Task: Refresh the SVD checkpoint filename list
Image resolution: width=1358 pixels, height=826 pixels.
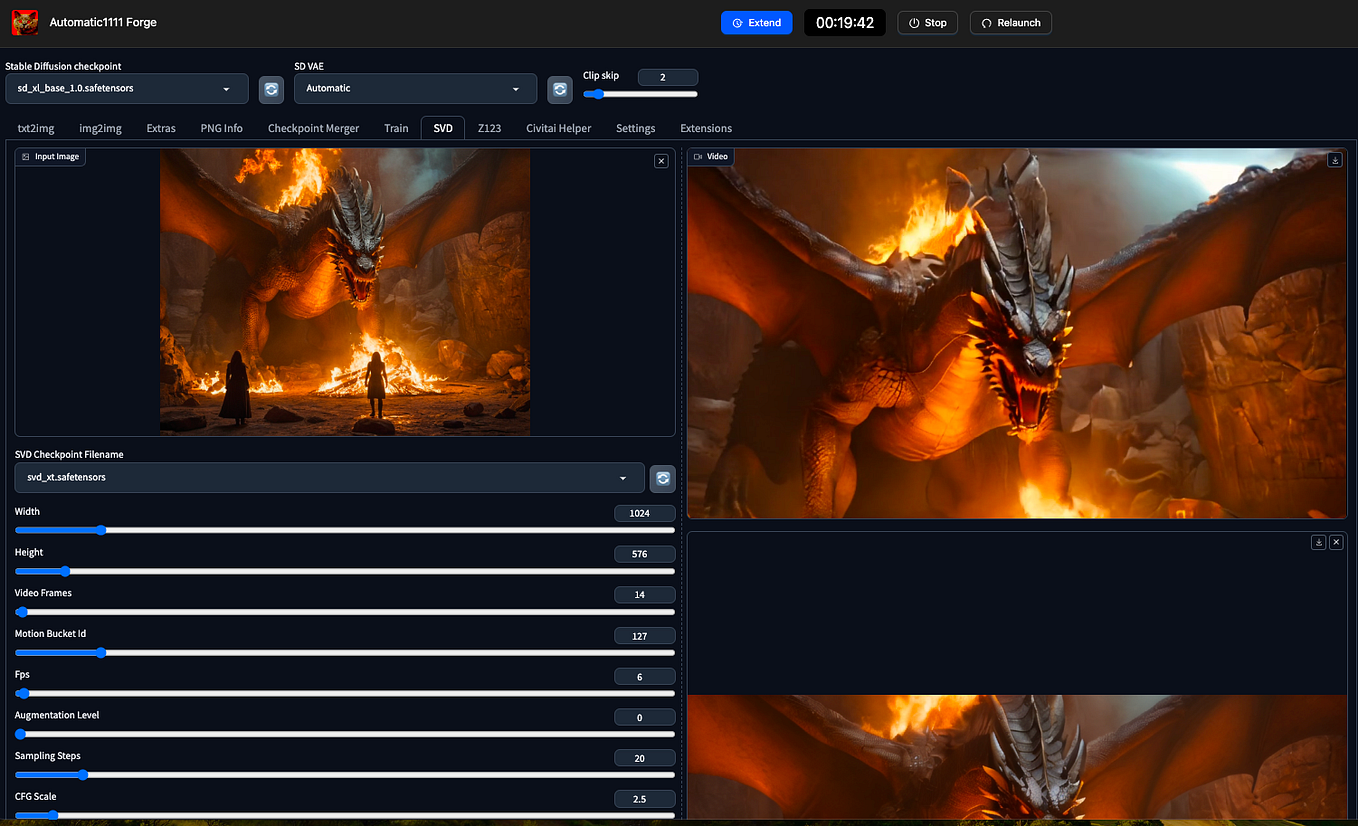Action: pos(662,478)
